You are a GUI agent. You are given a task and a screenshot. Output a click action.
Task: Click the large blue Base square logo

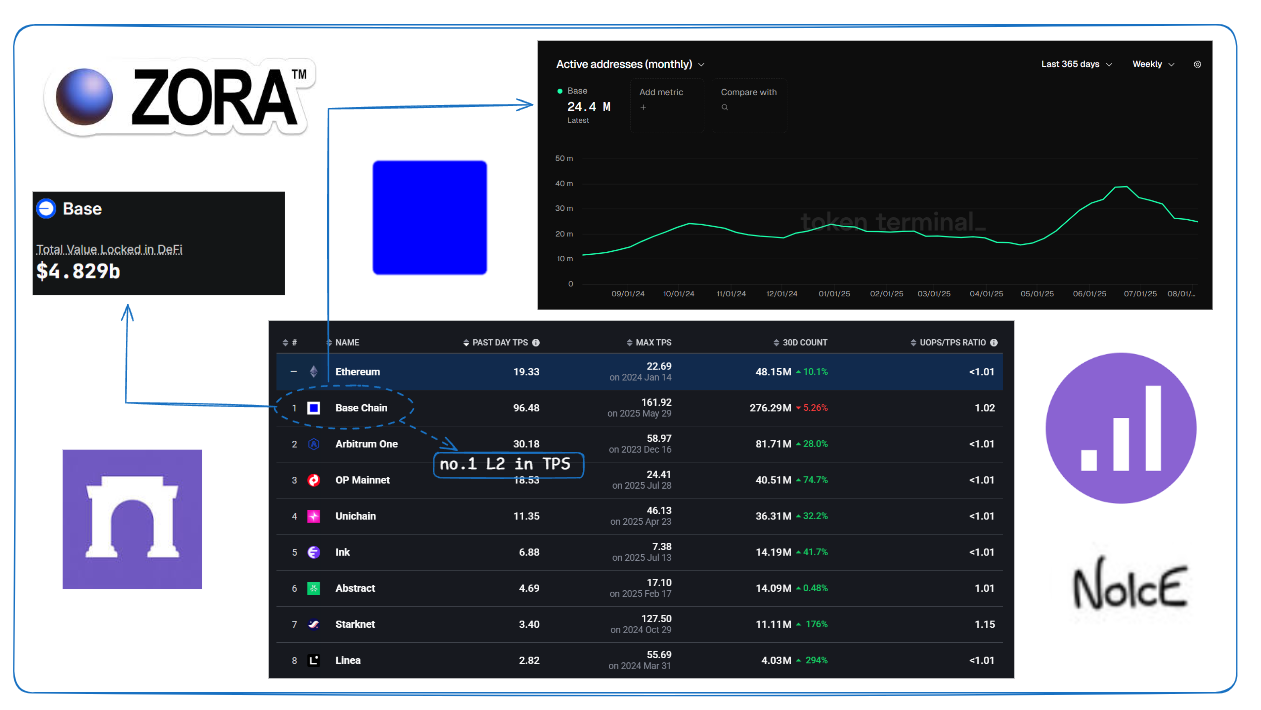430,217
